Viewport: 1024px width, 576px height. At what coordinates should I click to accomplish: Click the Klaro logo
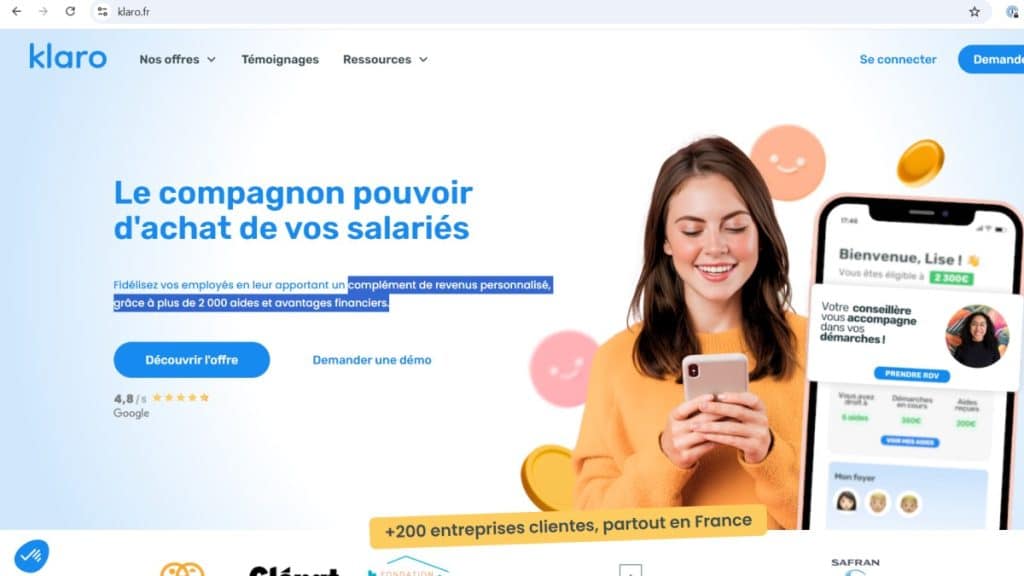point(68,57)
